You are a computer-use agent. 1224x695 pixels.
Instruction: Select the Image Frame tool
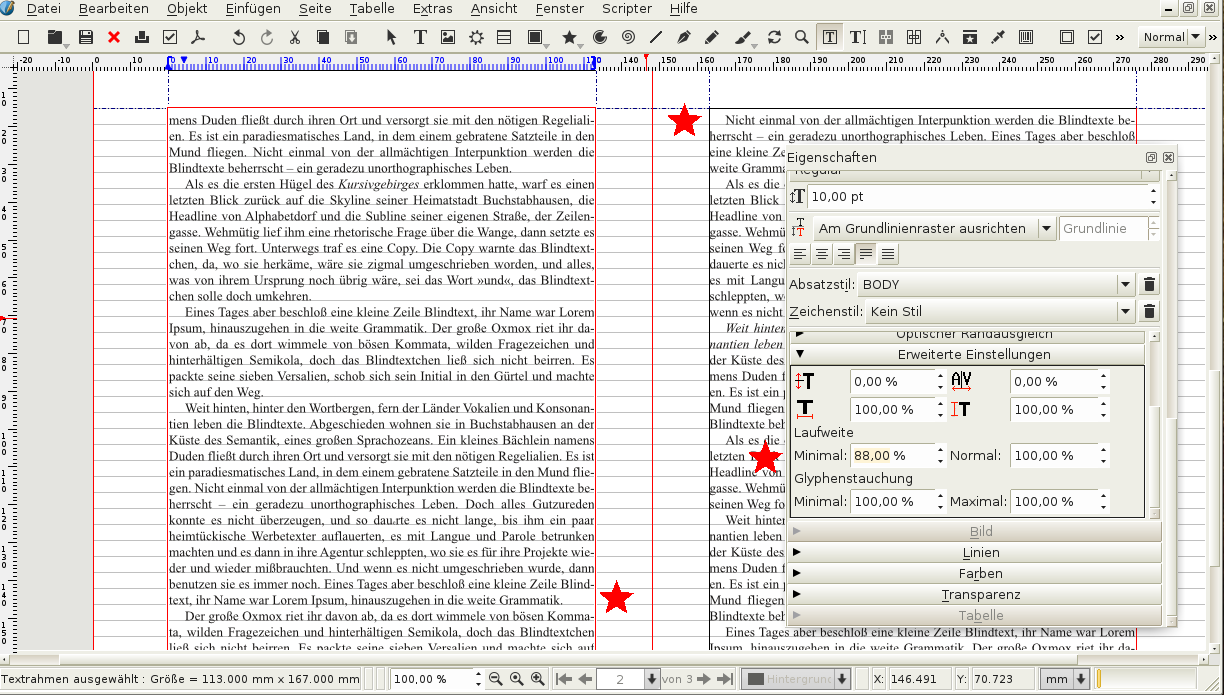tap(448, 37)
